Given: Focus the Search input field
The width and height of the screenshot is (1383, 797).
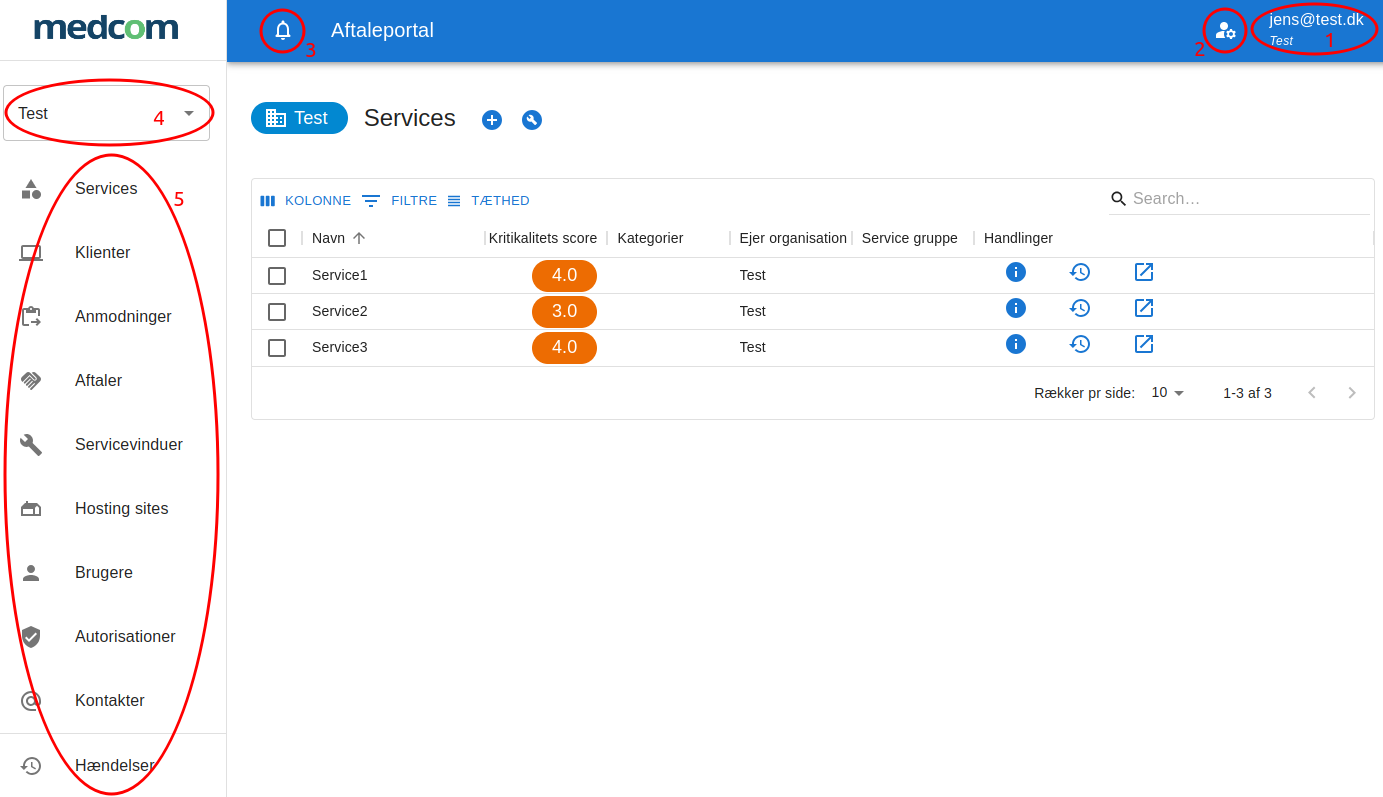Looking at the screenshot, I should tap(1248, 199).
